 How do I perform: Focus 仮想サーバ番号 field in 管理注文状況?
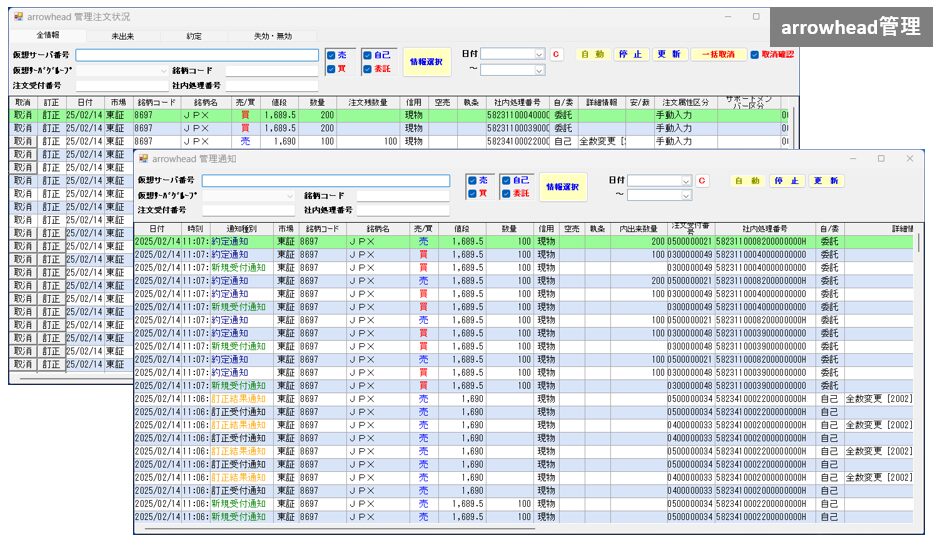[197, 55]
